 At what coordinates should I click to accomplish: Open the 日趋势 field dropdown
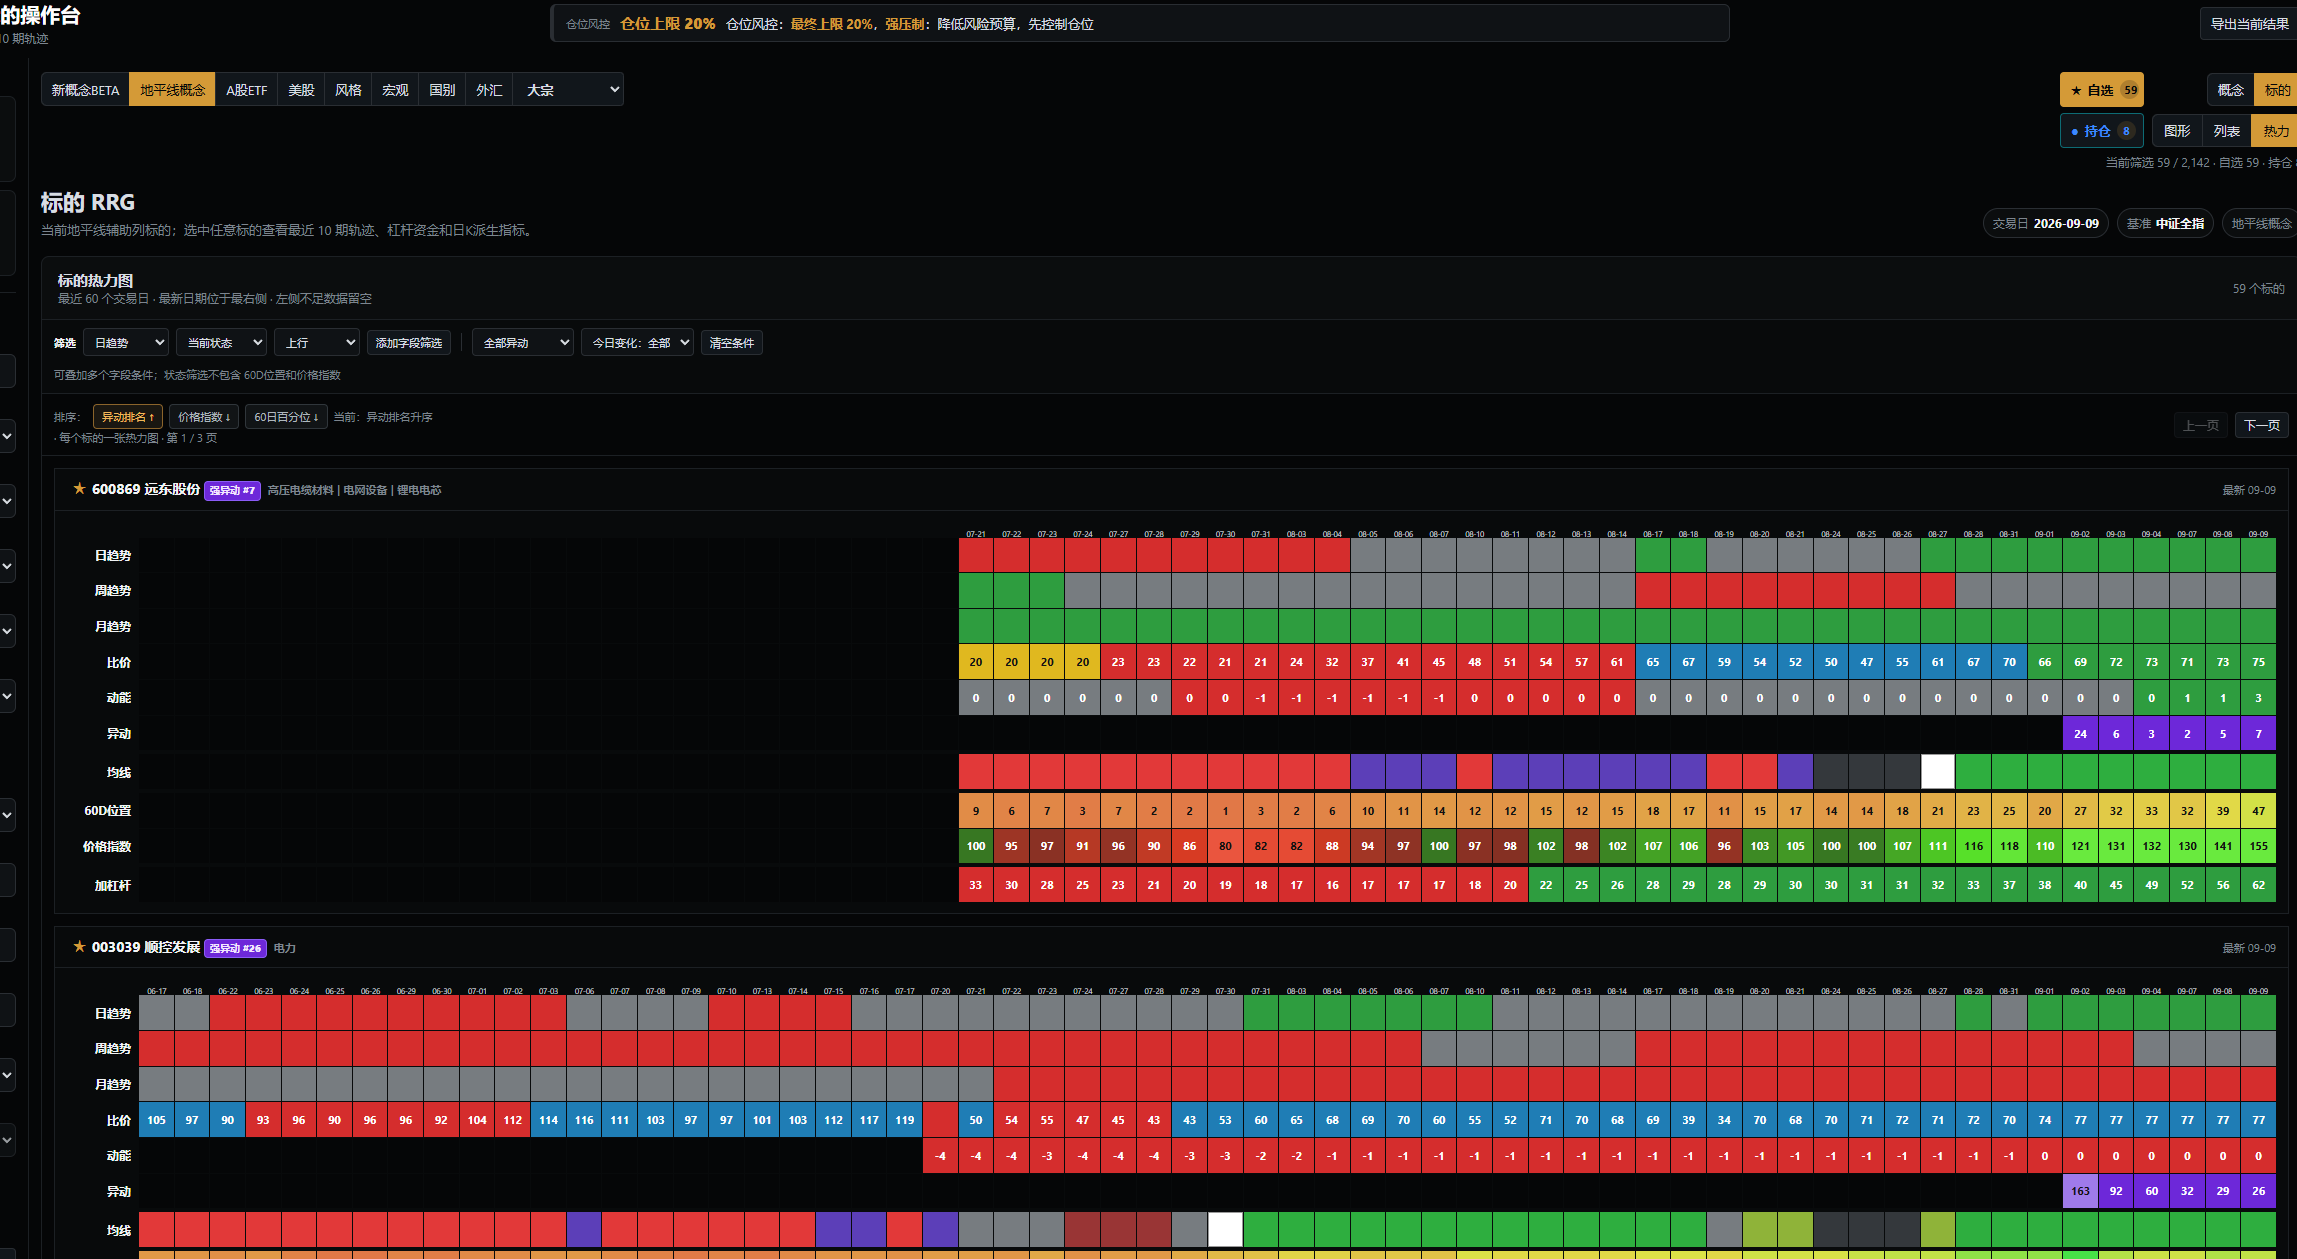126,343
